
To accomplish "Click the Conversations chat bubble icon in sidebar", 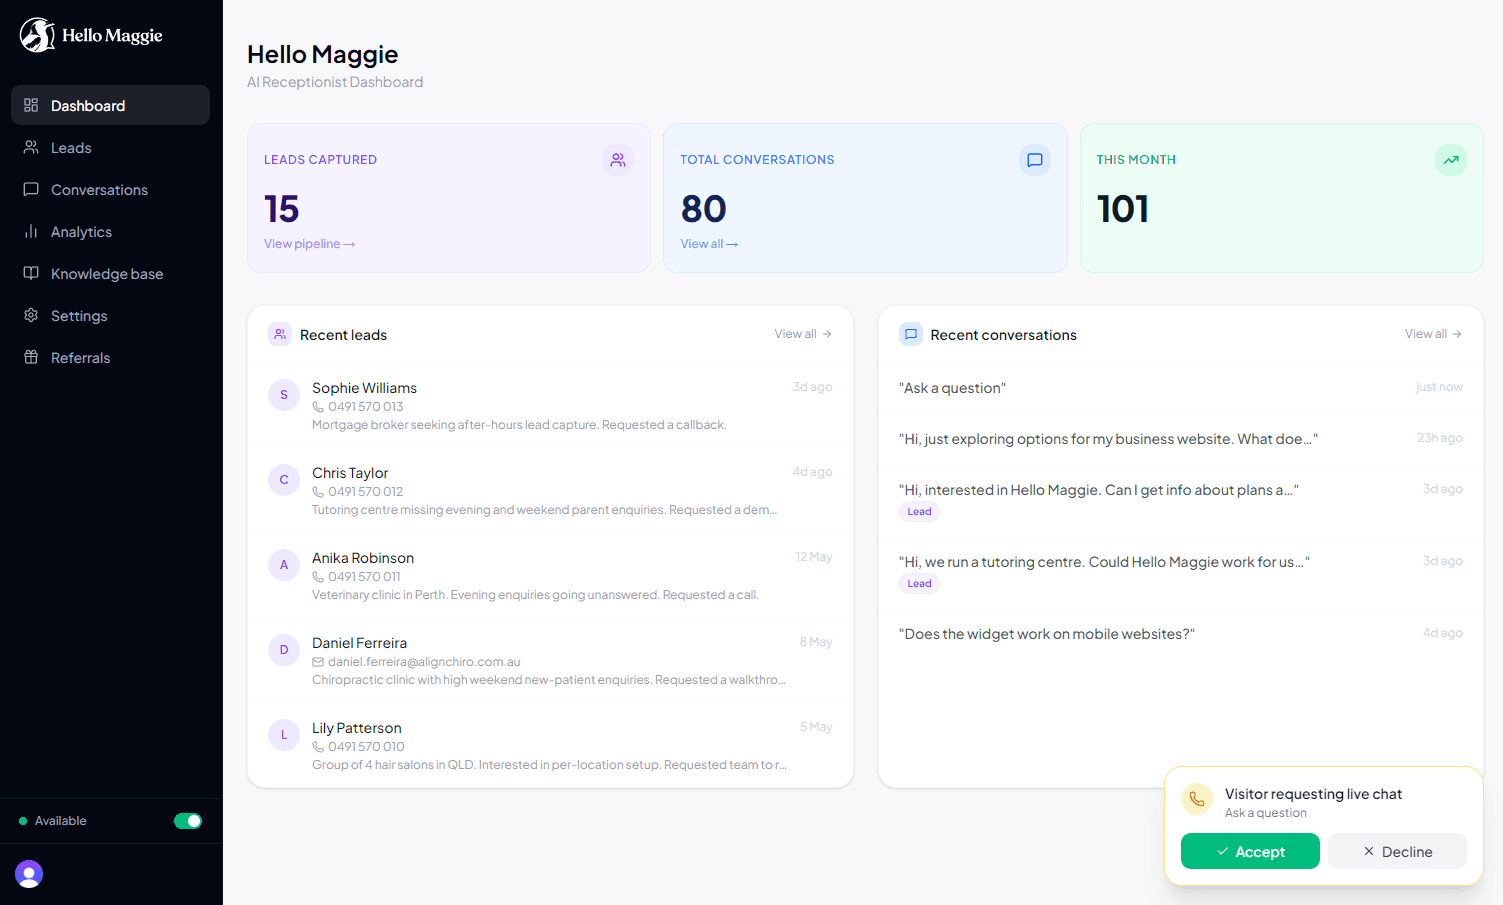I will pyautogui.click(x=31, y=189).
